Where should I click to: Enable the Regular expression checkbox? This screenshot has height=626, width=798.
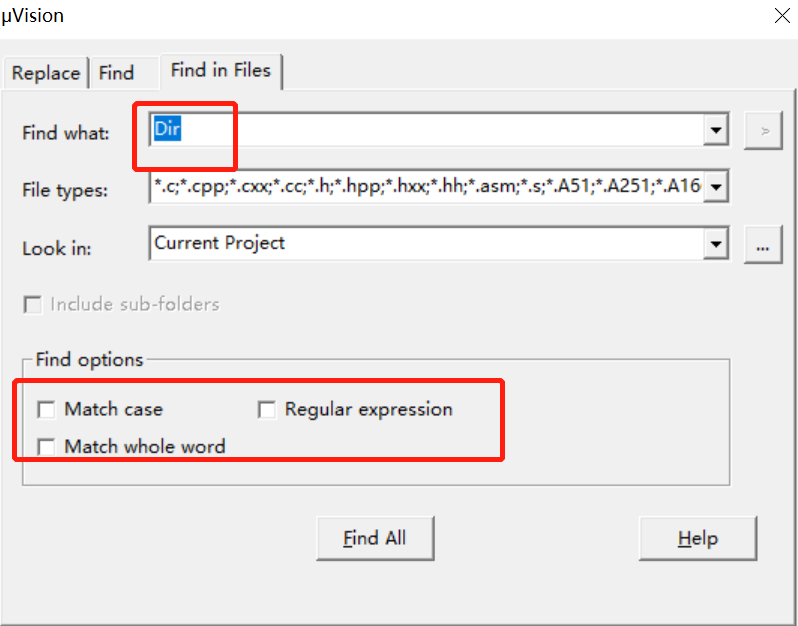pos(267,410)
